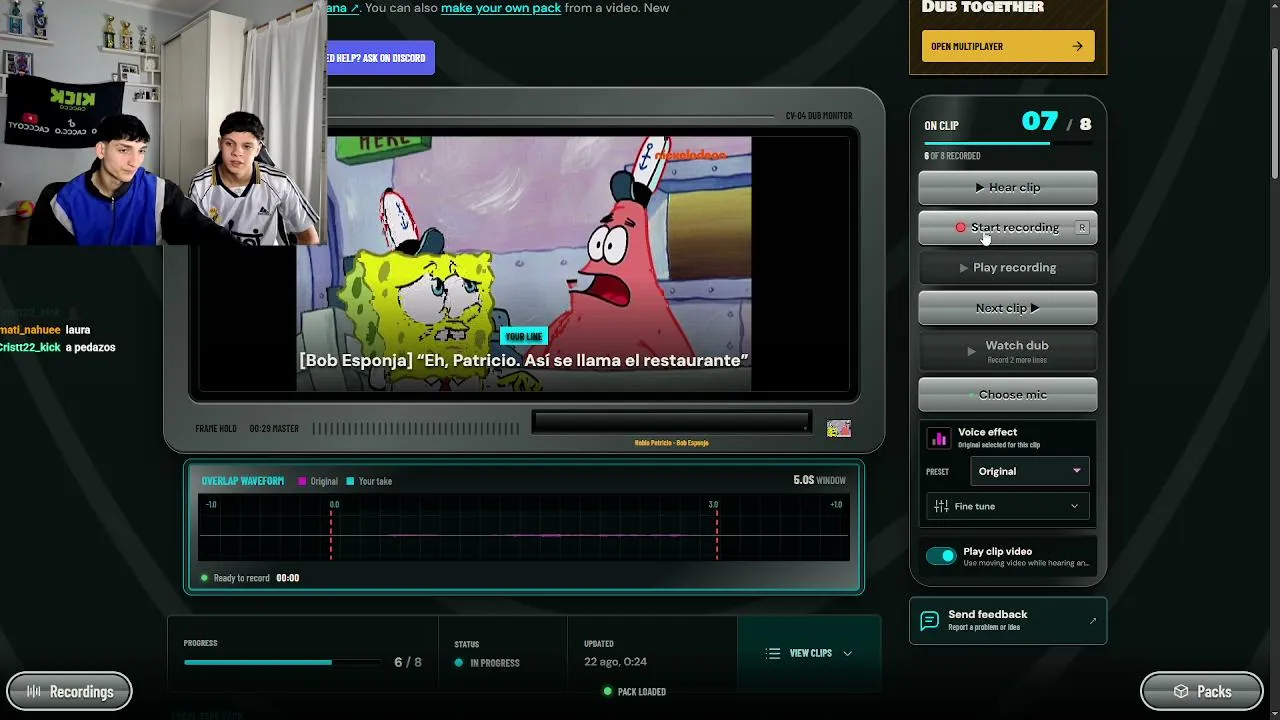Image resolution: width=1280 pixels, height=720 pixels.
Task: Click the SpongeBob video frame in the monitor
Action: (x=524, y=263)
